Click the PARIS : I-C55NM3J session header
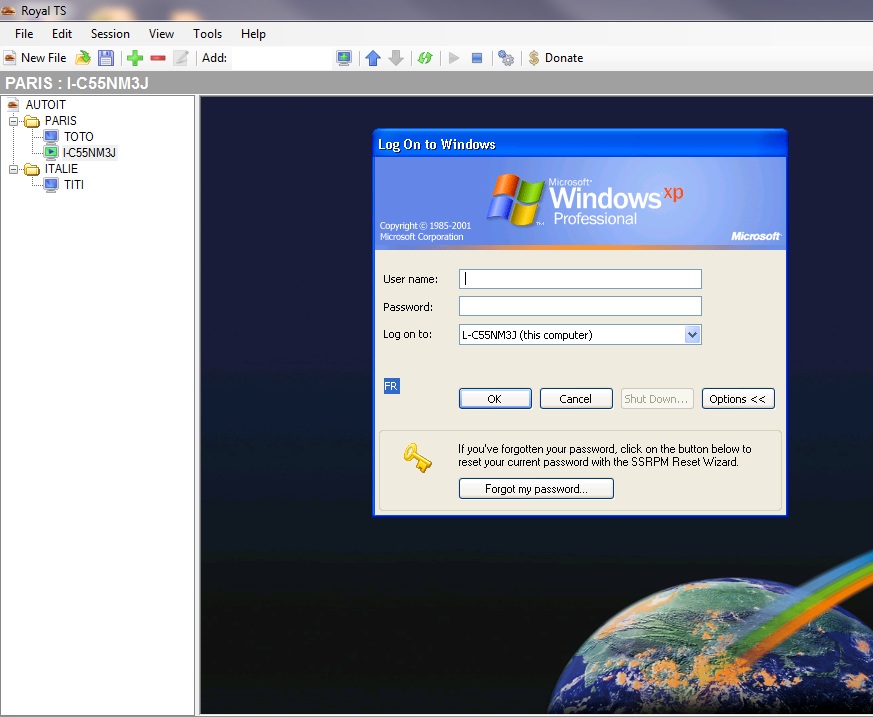Image resolution: width=873 pixels, height=717 pixels. point(77,84)
